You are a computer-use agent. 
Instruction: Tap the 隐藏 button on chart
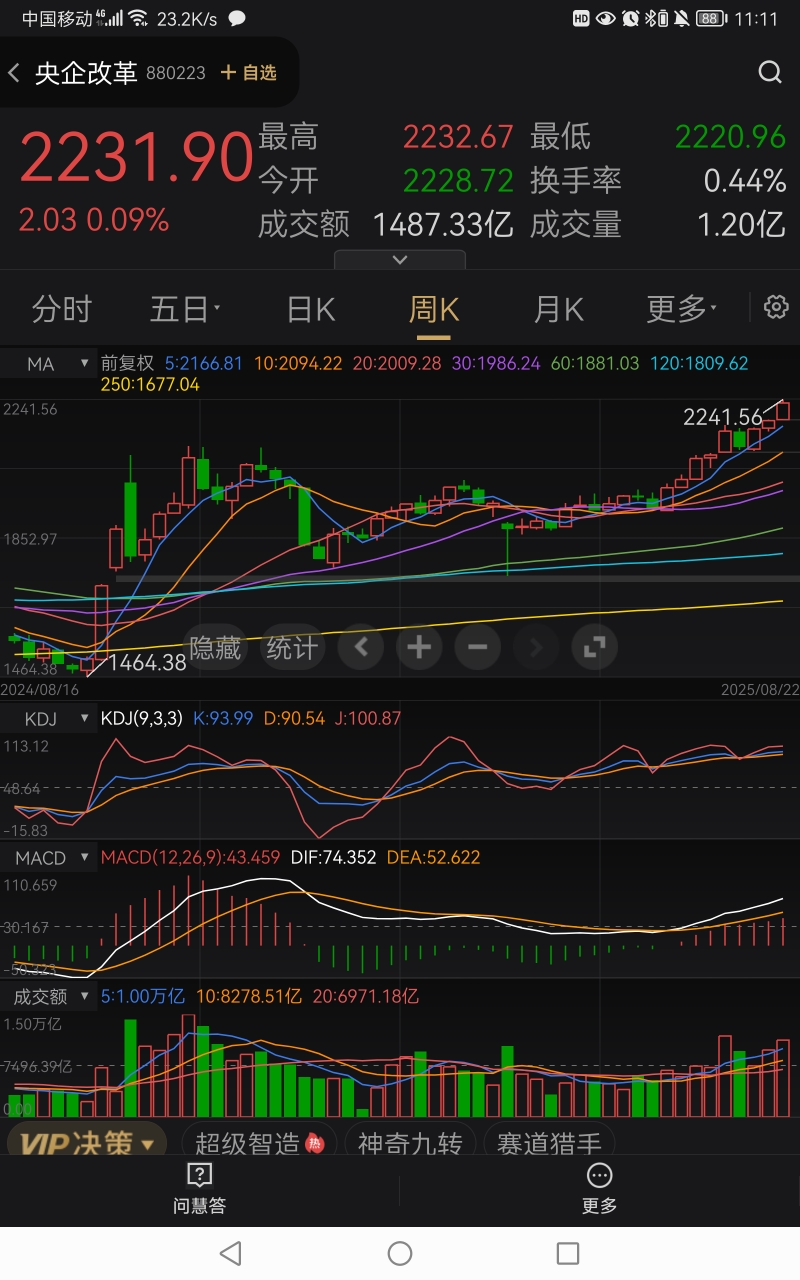click(x=215, y=648)
